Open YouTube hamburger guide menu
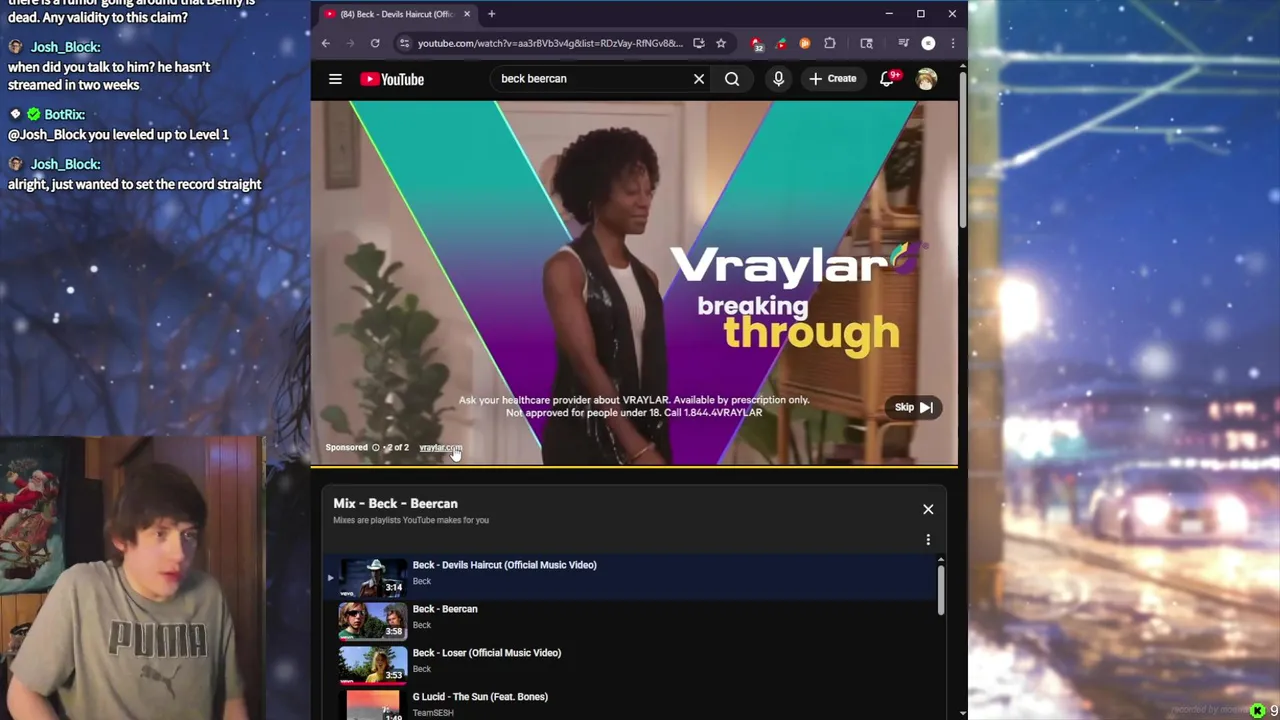 tap(335, 79)
